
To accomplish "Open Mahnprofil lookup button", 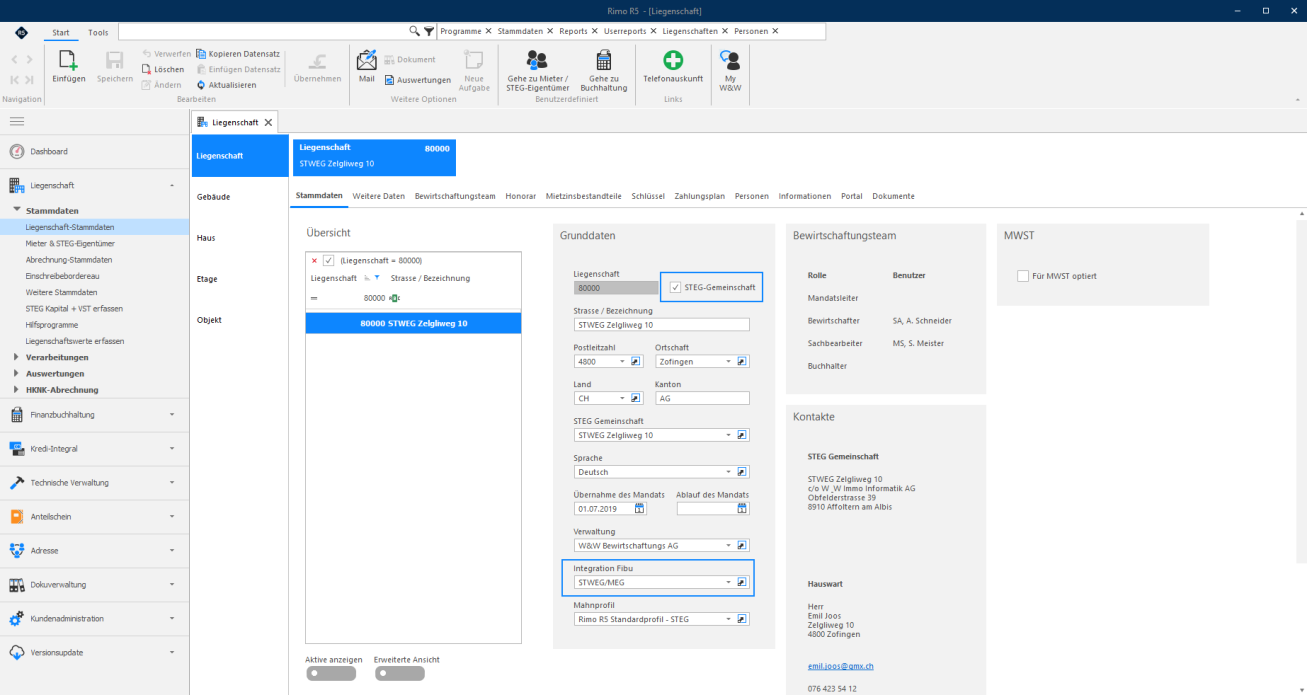I will pos(742,619).
